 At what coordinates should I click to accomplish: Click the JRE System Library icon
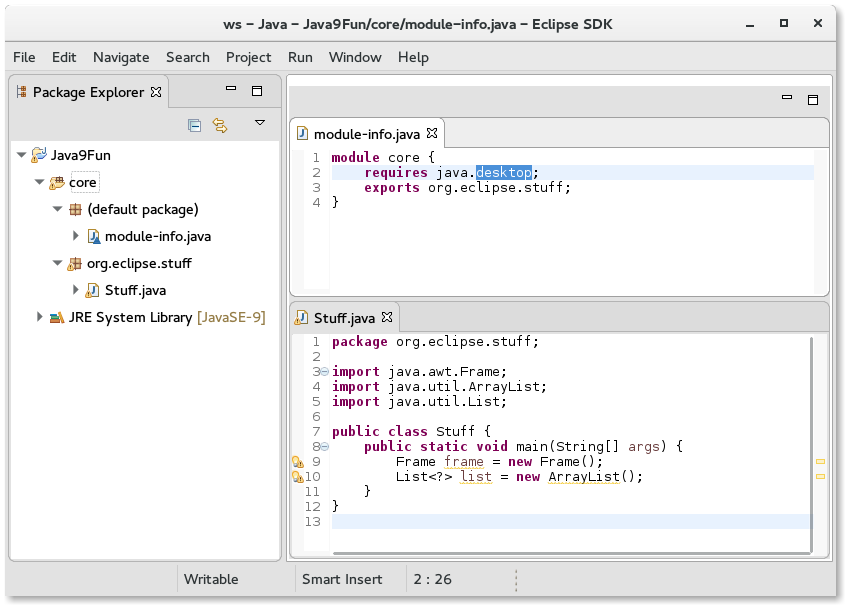click(x=57, y=318)
